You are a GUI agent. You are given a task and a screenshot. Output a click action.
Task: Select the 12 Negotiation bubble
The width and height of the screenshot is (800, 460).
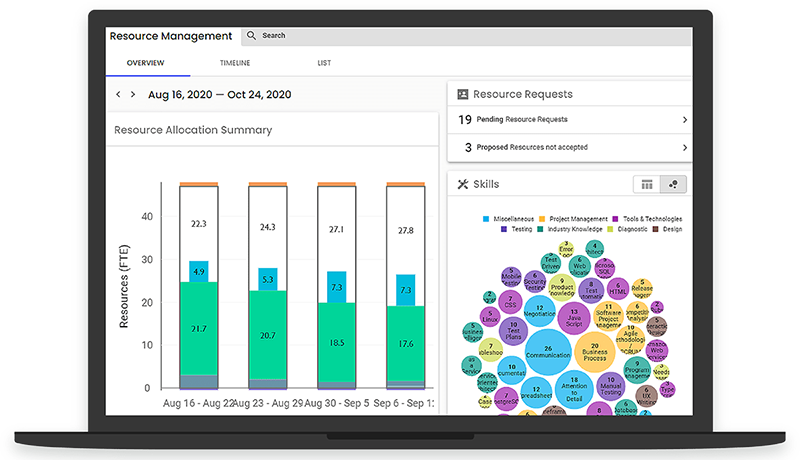(x=539, y=311)
